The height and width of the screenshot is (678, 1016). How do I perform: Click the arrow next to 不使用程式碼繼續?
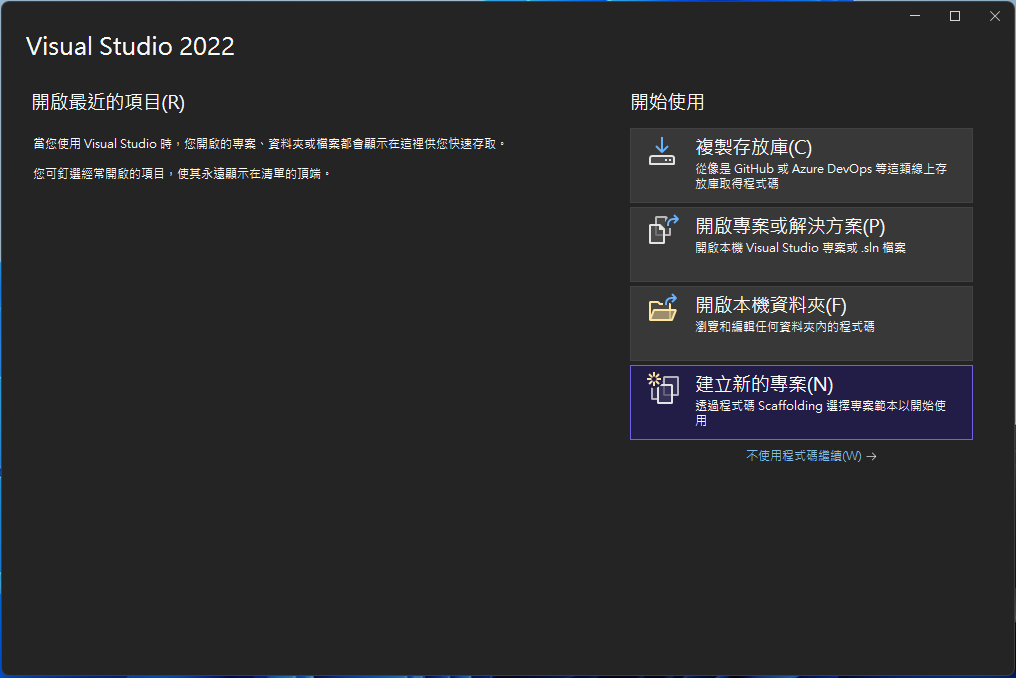[872, 456]
